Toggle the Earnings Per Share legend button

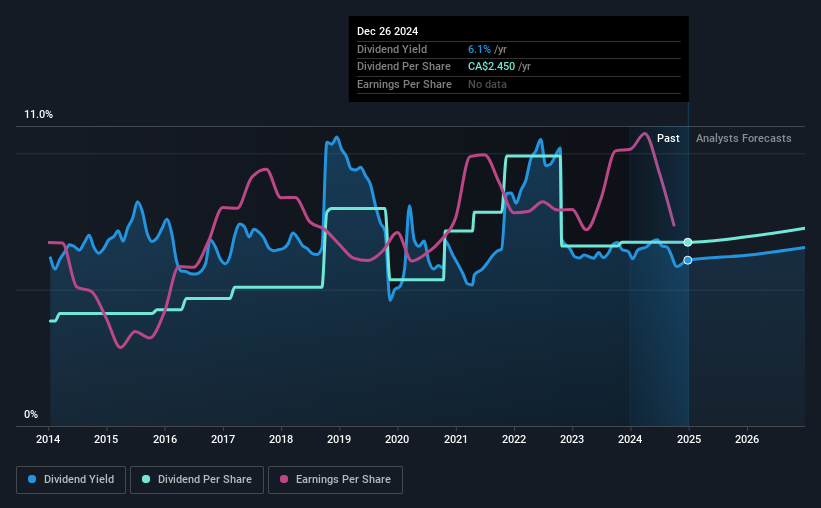[x=335, y=480]
